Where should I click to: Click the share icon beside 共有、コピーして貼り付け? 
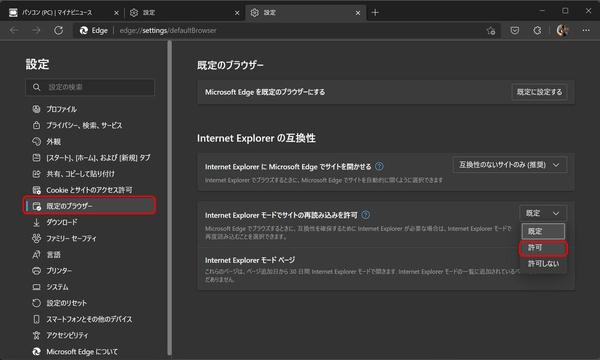click(36, 174)
